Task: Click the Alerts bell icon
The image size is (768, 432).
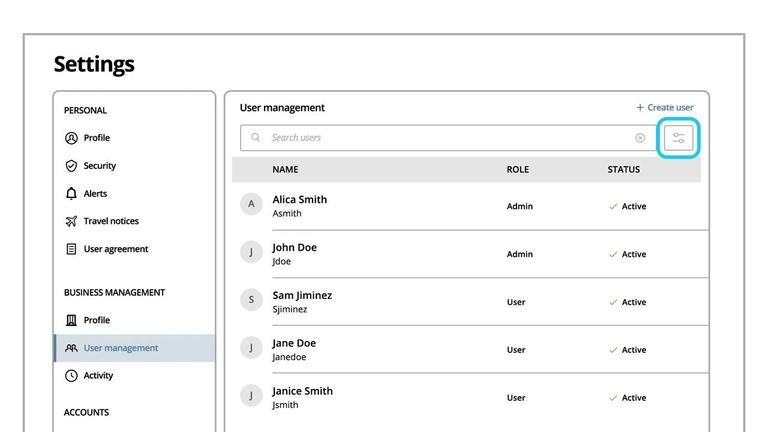Action: [71, 193]
